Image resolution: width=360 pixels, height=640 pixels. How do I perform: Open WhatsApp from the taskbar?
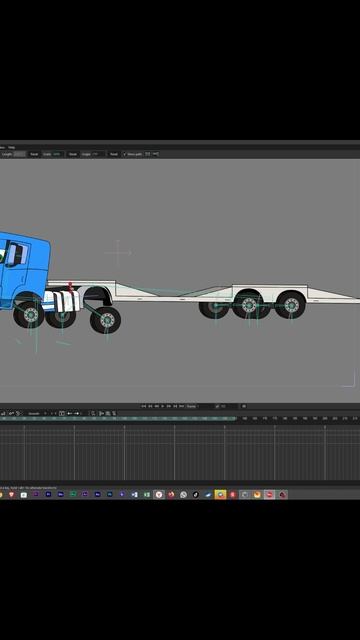(183, 494)
